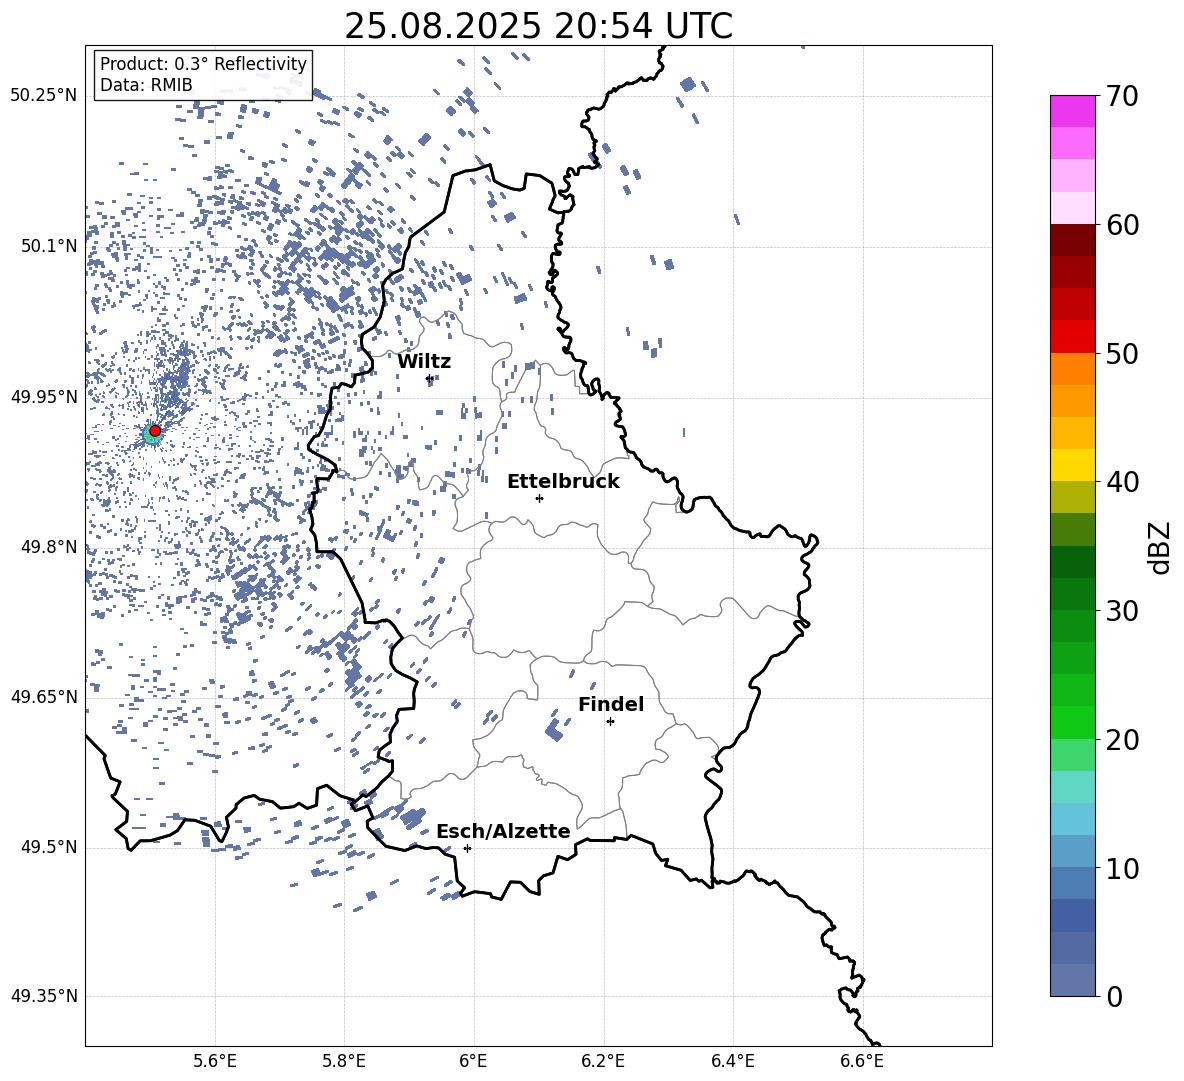Click the colorbar tick label 70
This screenshot has height=1081, width=1184.
point(1122,97)
